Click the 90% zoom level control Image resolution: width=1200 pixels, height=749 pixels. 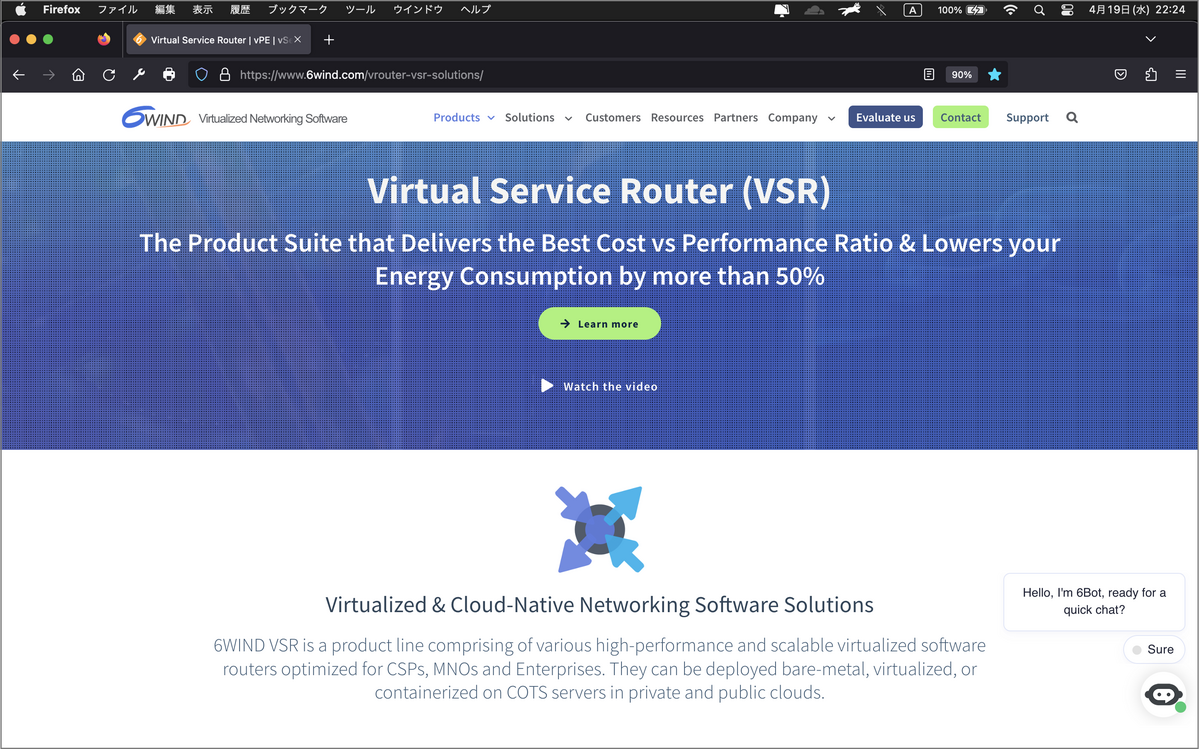tap(961, 74)
